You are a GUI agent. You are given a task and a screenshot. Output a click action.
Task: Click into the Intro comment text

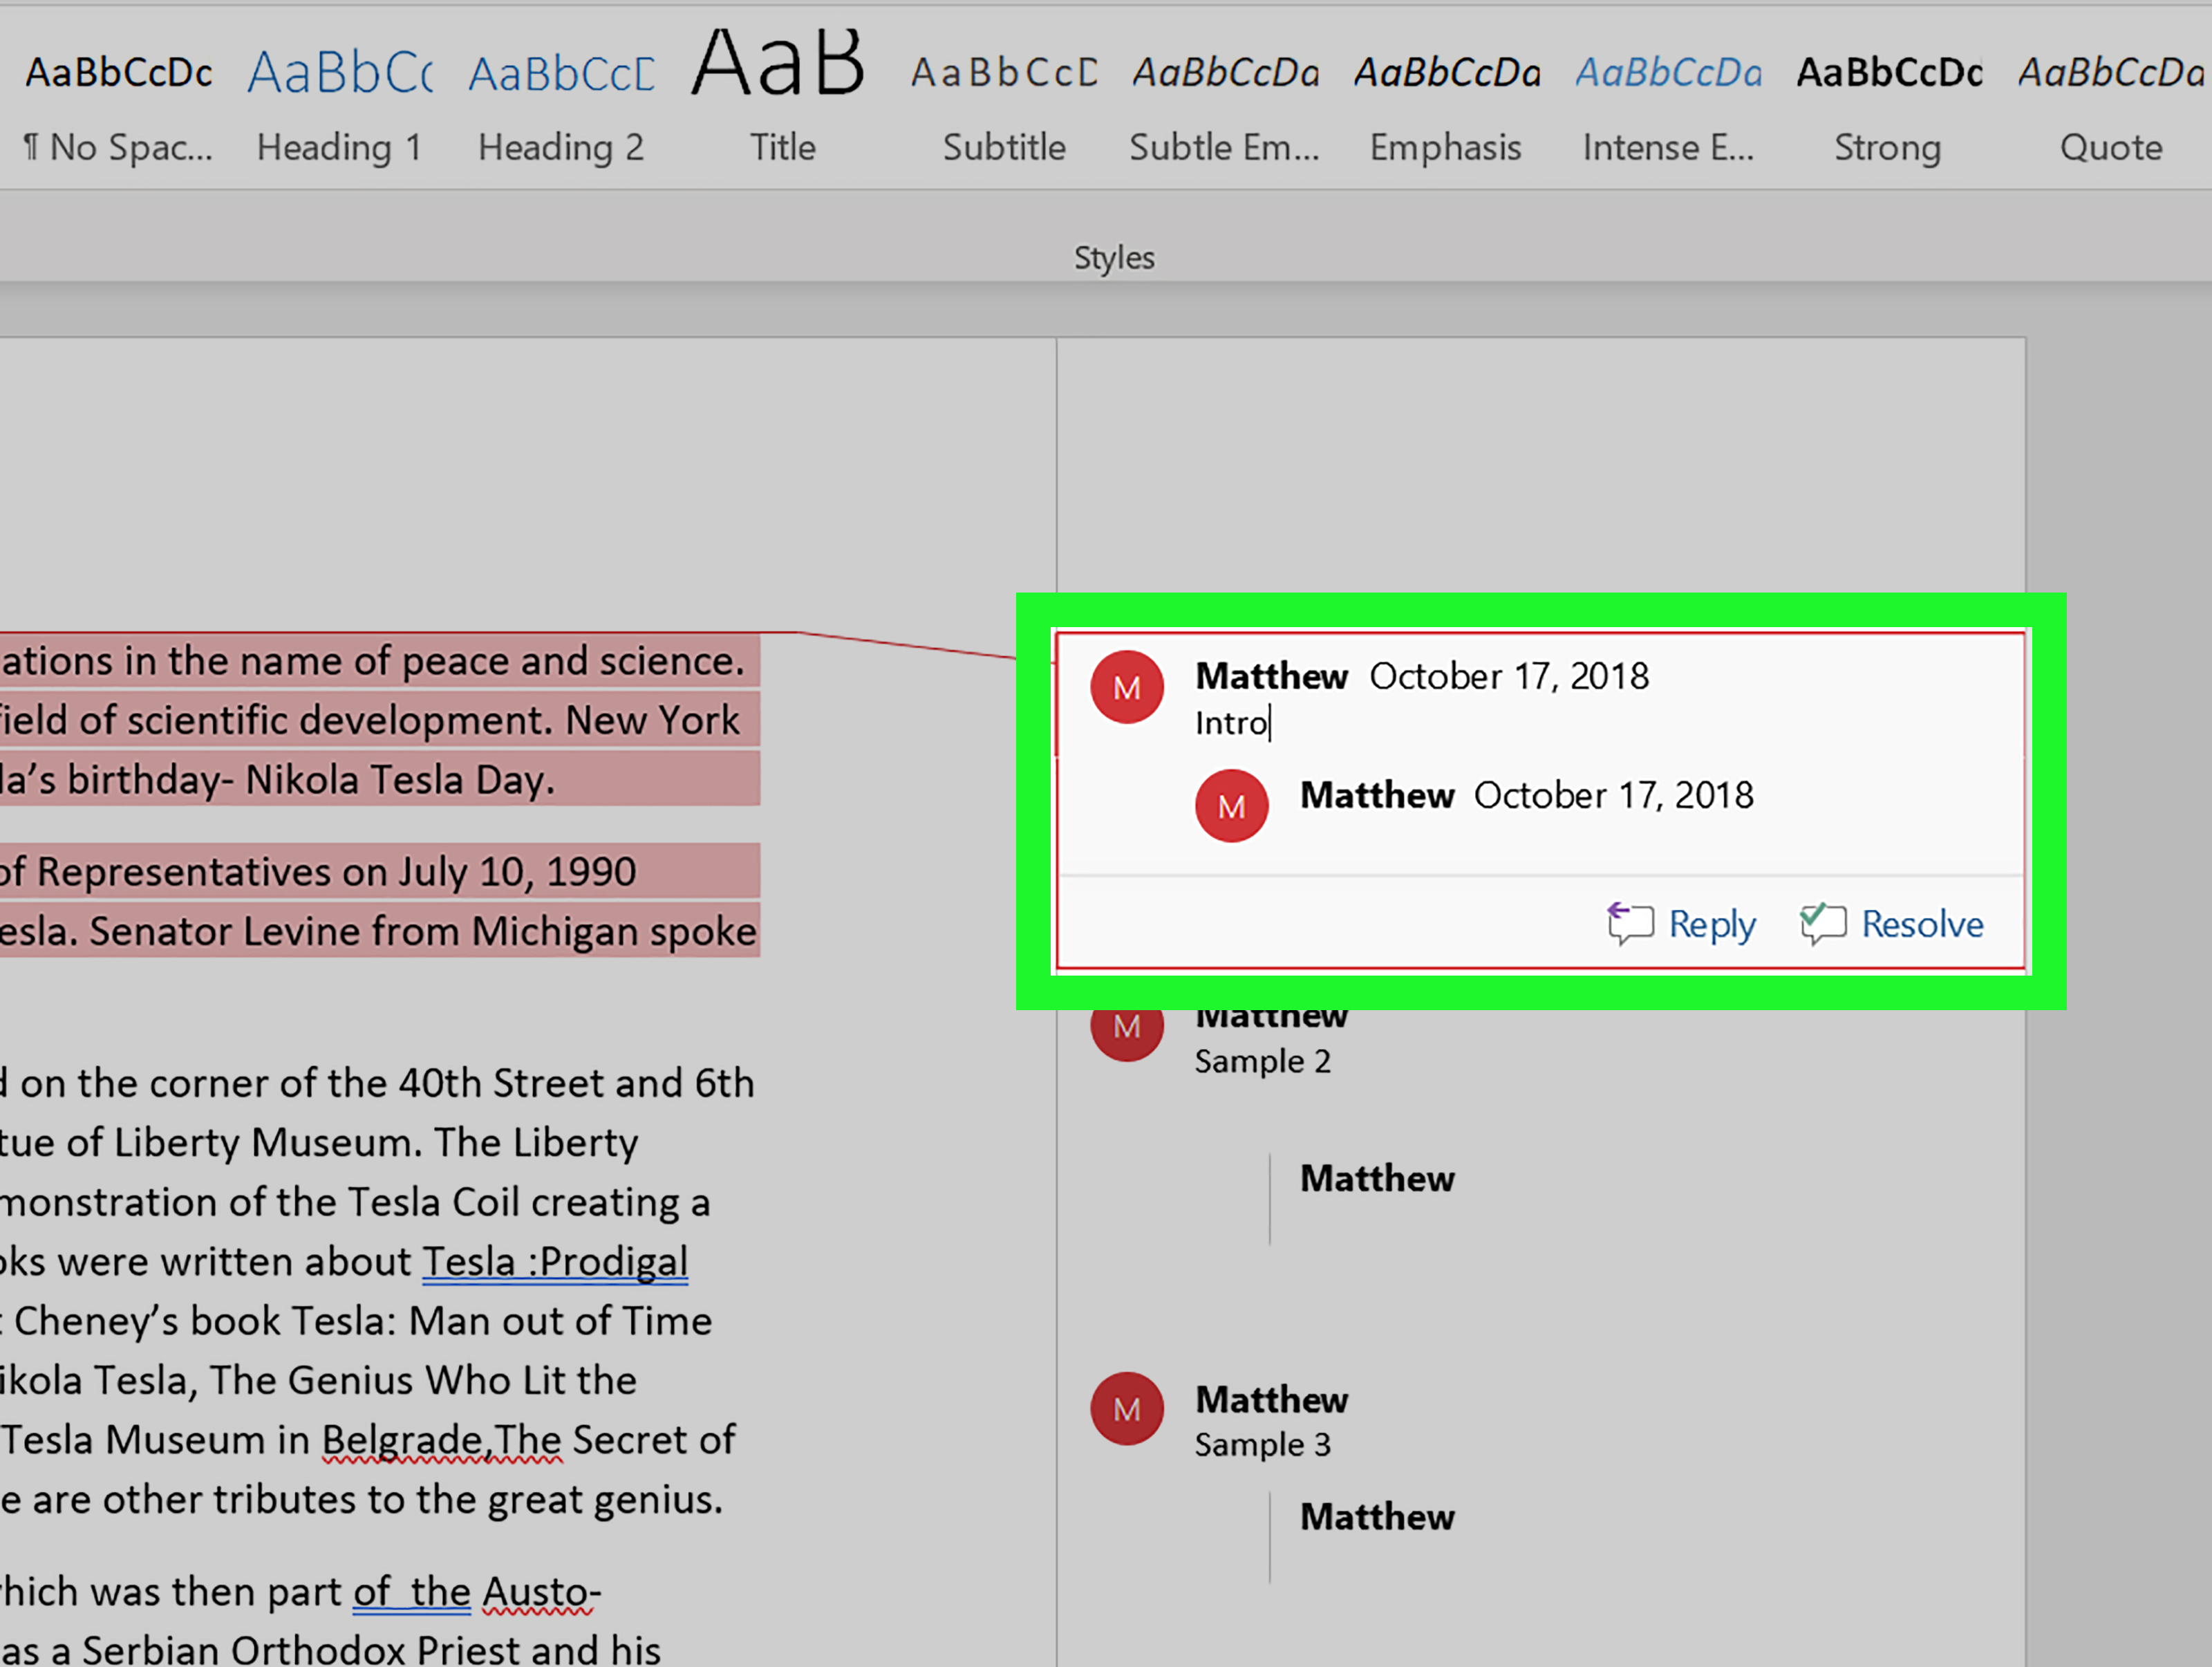(1231, 723)
